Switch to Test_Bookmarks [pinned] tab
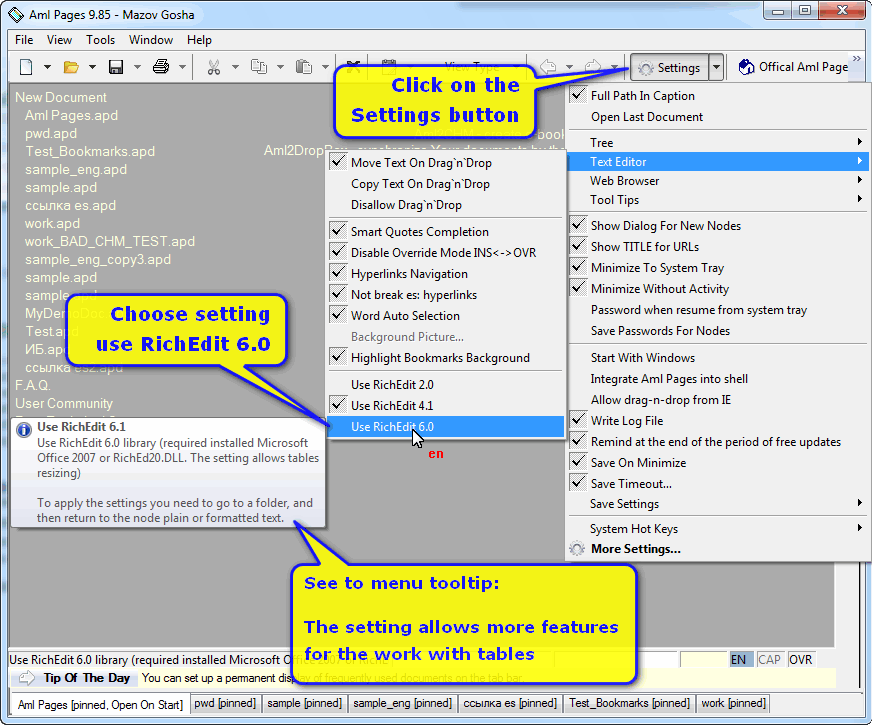This screenshot has height=725, width=872. (629, 703)
